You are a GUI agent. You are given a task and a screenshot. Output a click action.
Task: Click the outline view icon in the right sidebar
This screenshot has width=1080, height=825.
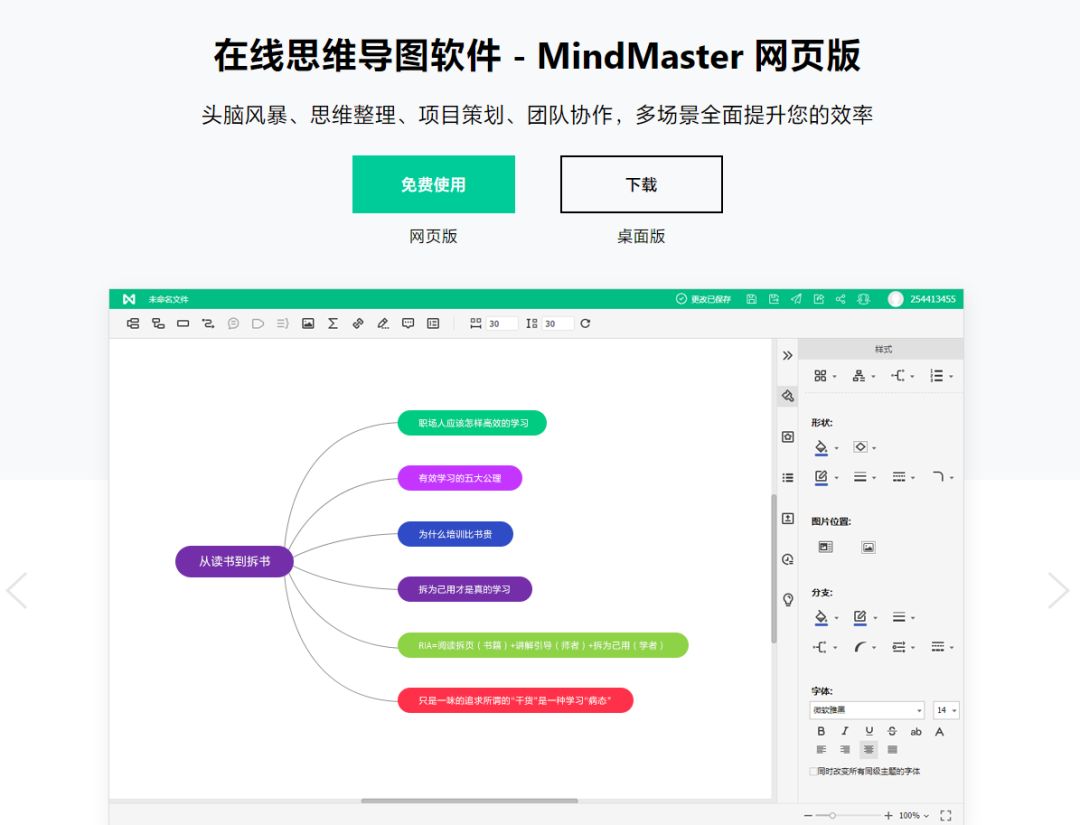click(787, 477)
